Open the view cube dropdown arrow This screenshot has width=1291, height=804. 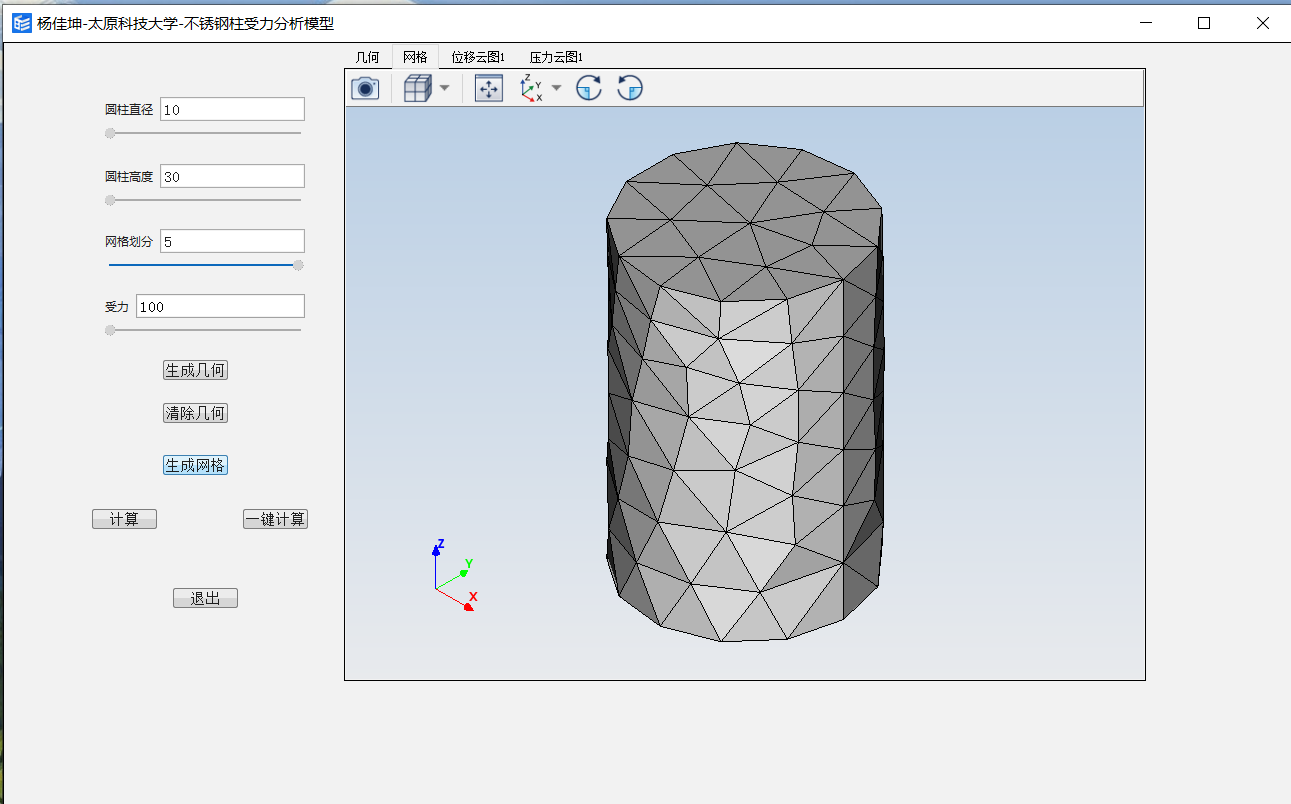444,88
